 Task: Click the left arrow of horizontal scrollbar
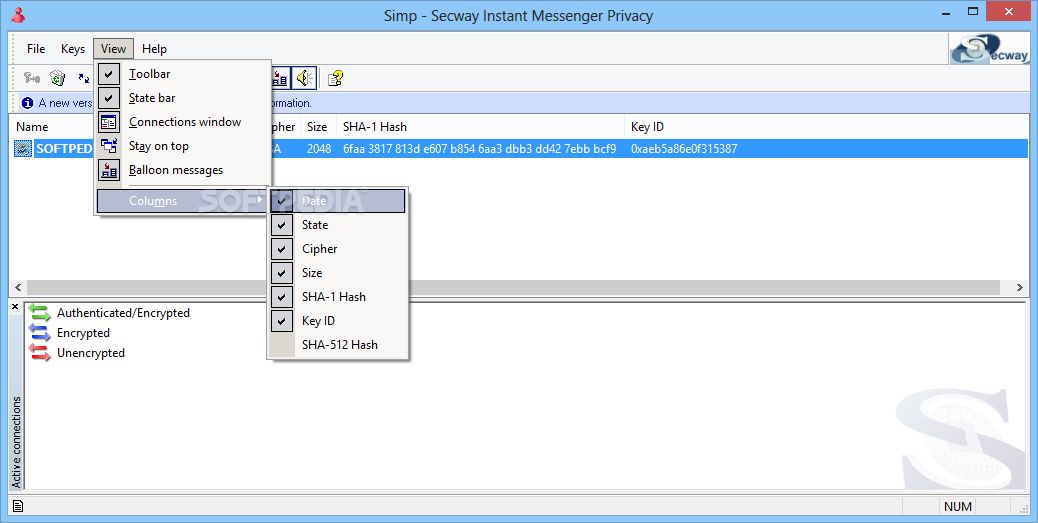click(18, 287)
